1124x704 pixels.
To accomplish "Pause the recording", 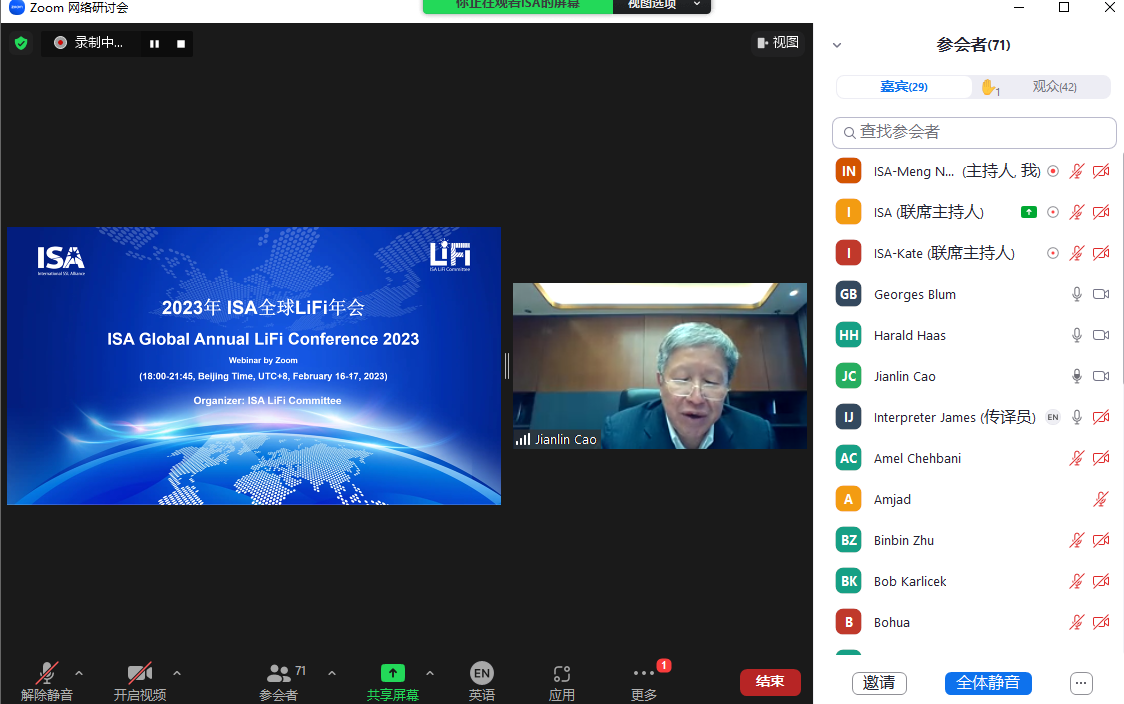I will pos(155,43).
